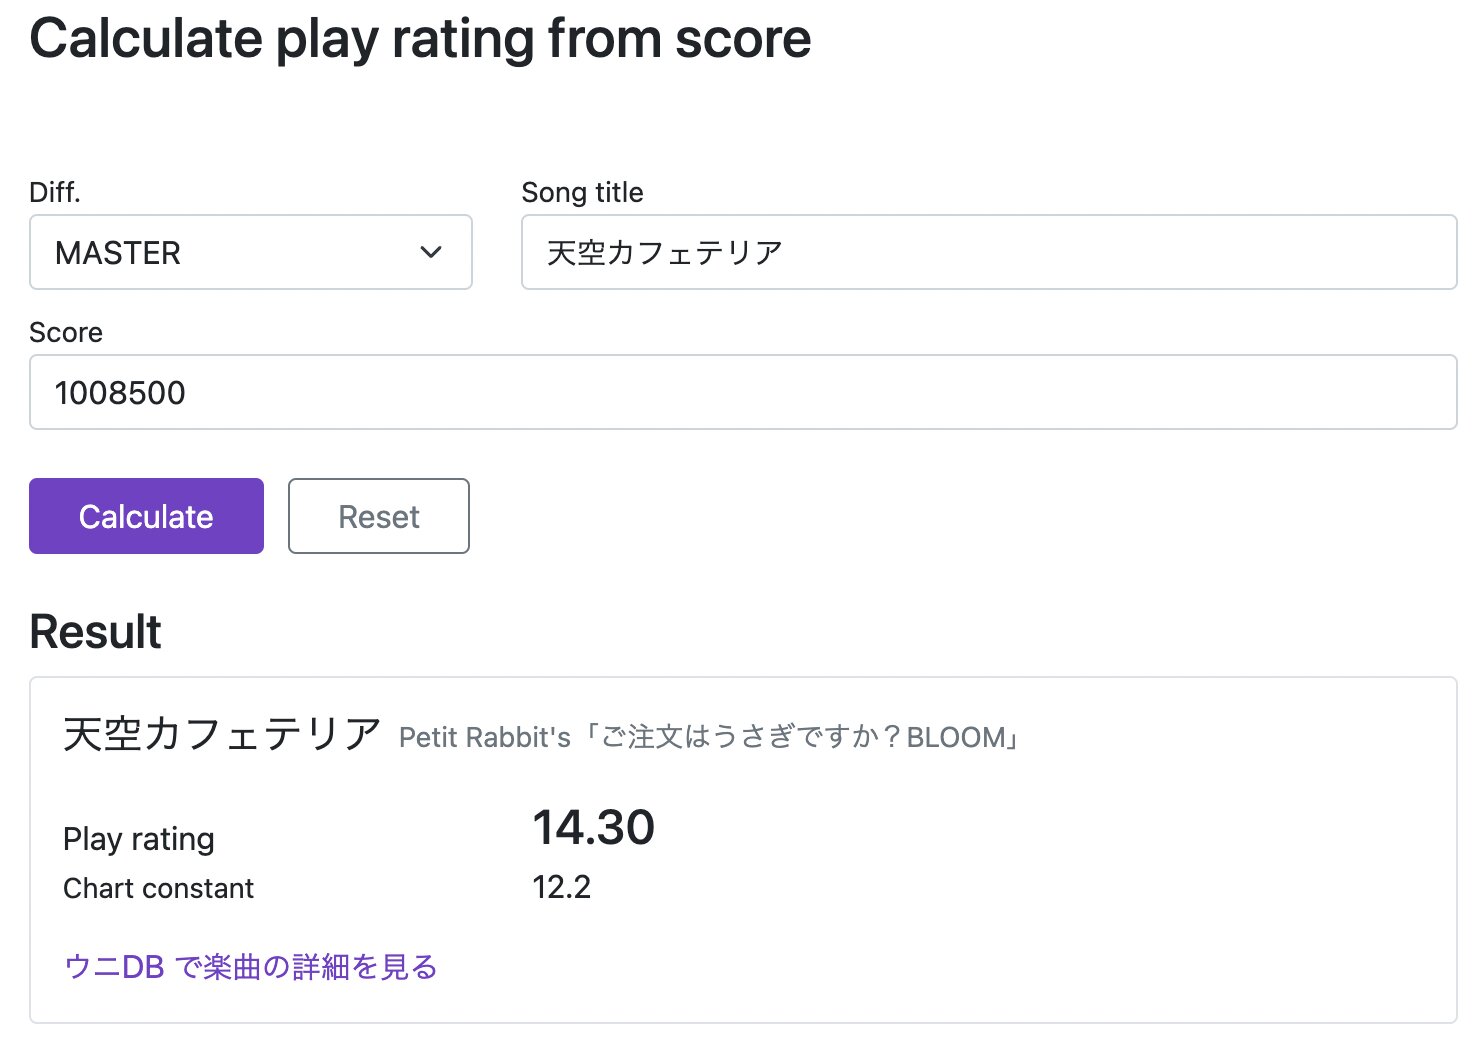1472x1042 pixels.
Task: Click the page heading Calculate play rating
Action: [x=420, y=40]
